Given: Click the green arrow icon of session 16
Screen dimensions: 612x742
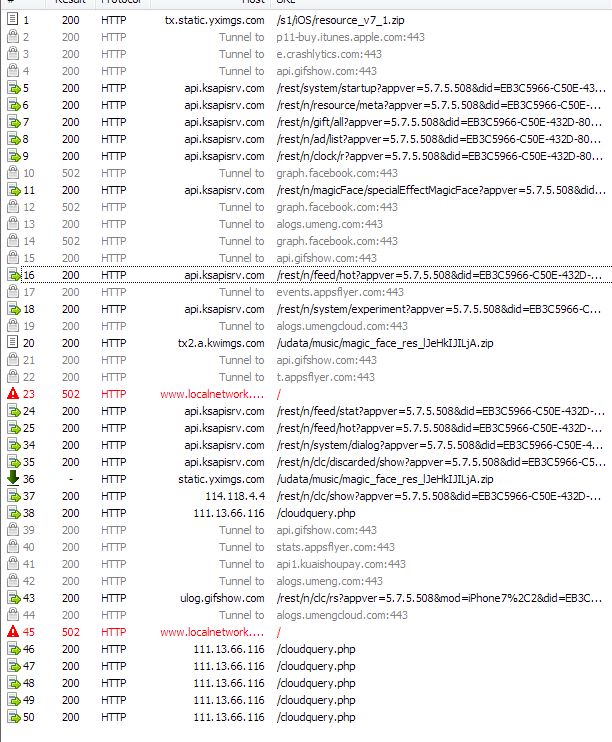Looking at the screenshot, I should (x=14, y=275).
